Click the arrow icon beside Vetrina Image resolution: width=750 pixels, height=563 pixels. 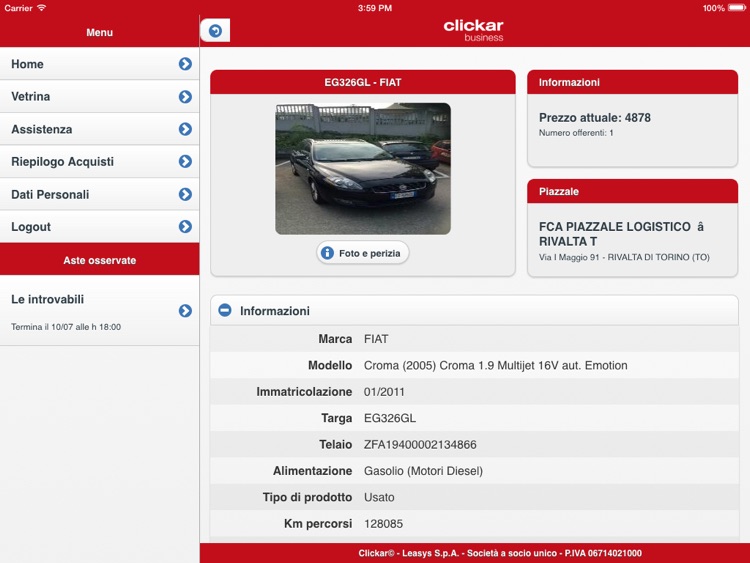pos(185,97)
